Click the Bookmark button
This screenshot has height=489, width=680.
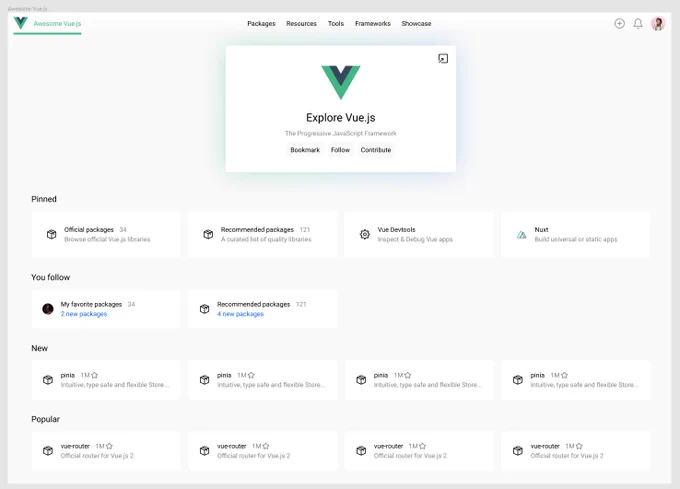305,150
